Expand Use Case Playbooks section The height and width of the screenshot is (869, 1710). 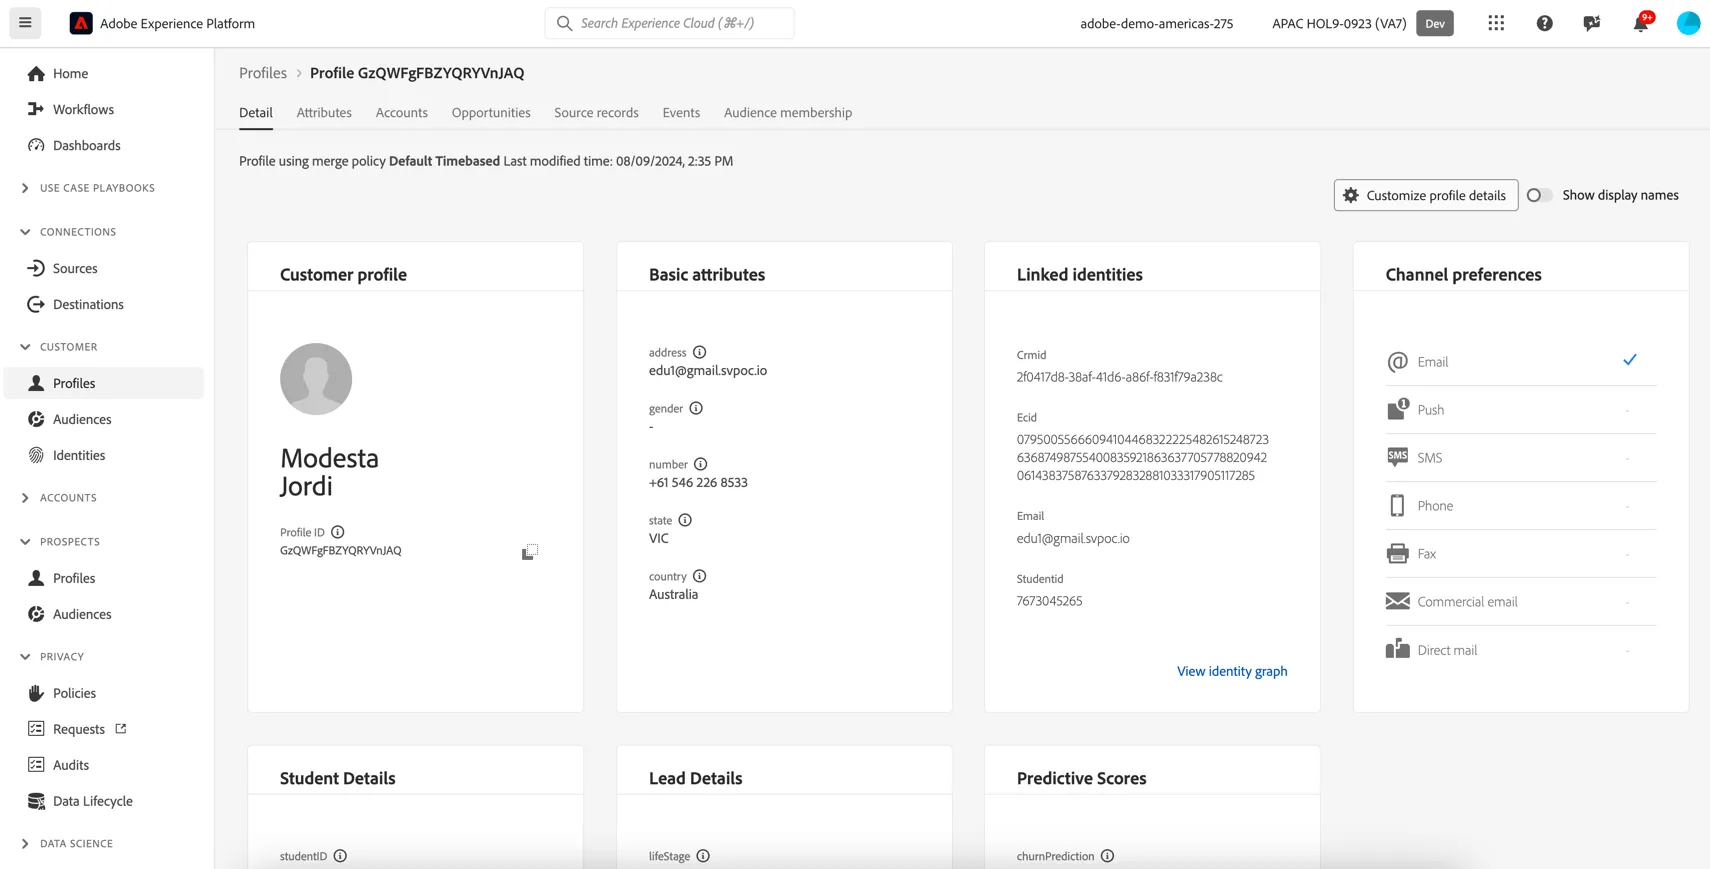tap(25, 188)
